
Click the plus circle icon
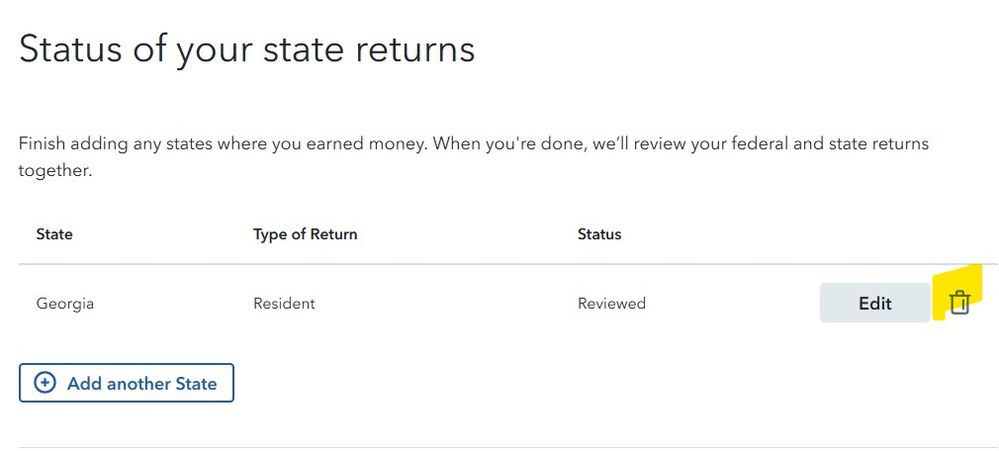point(44,383)
